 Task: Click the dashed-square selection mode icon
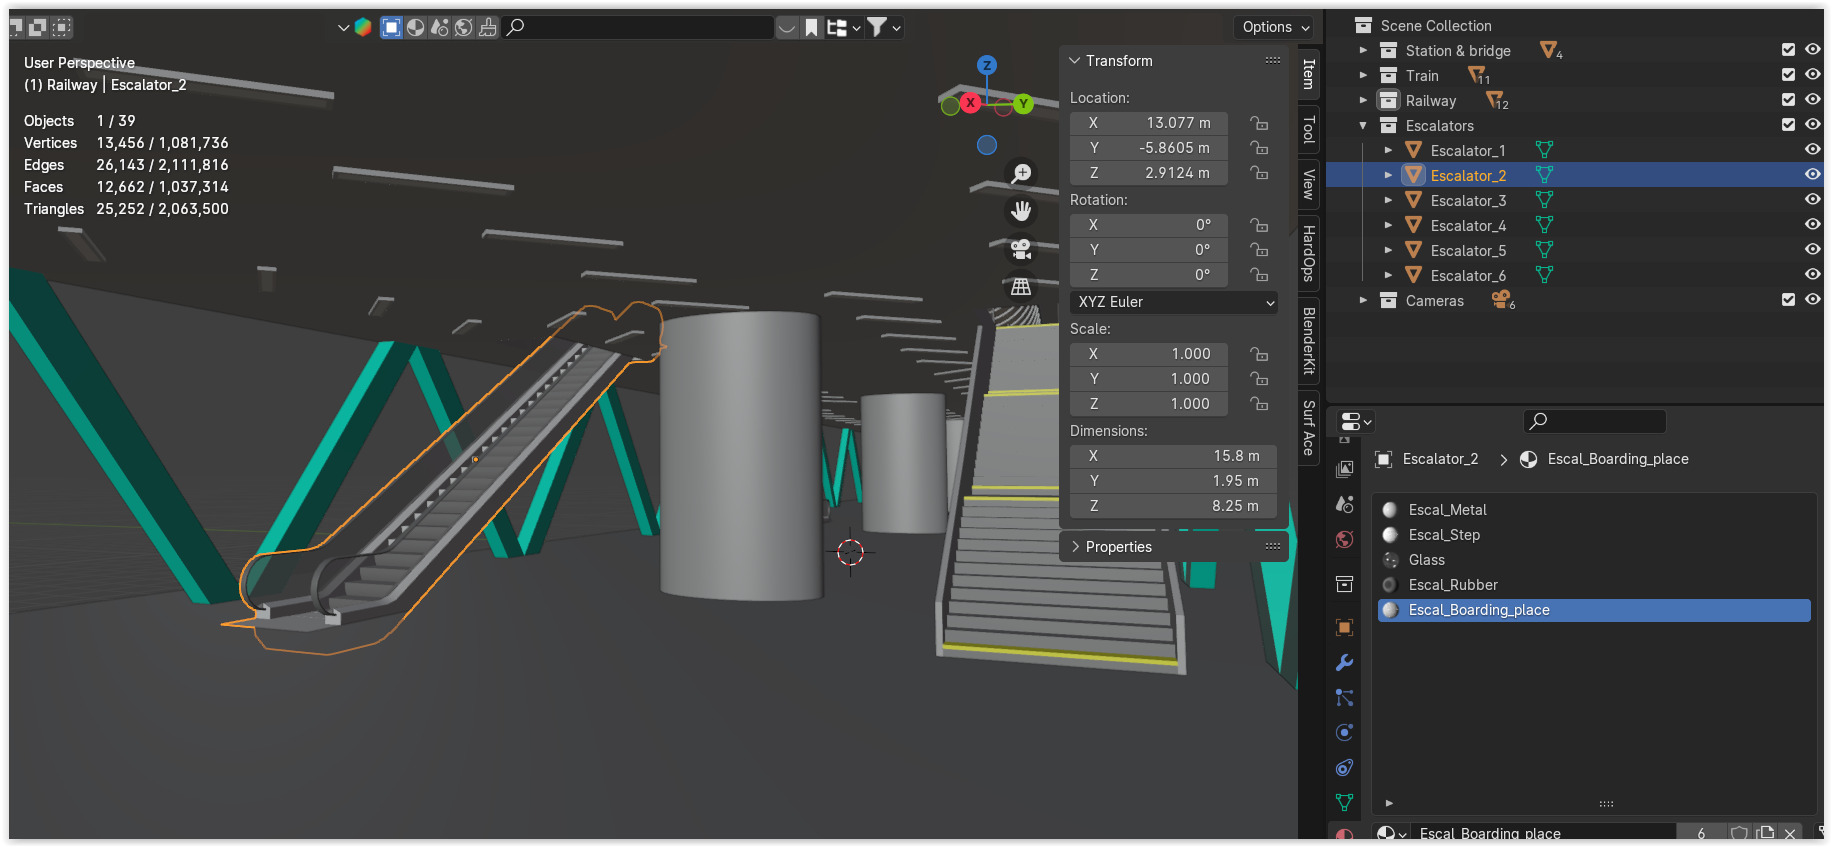pos(62,27)
